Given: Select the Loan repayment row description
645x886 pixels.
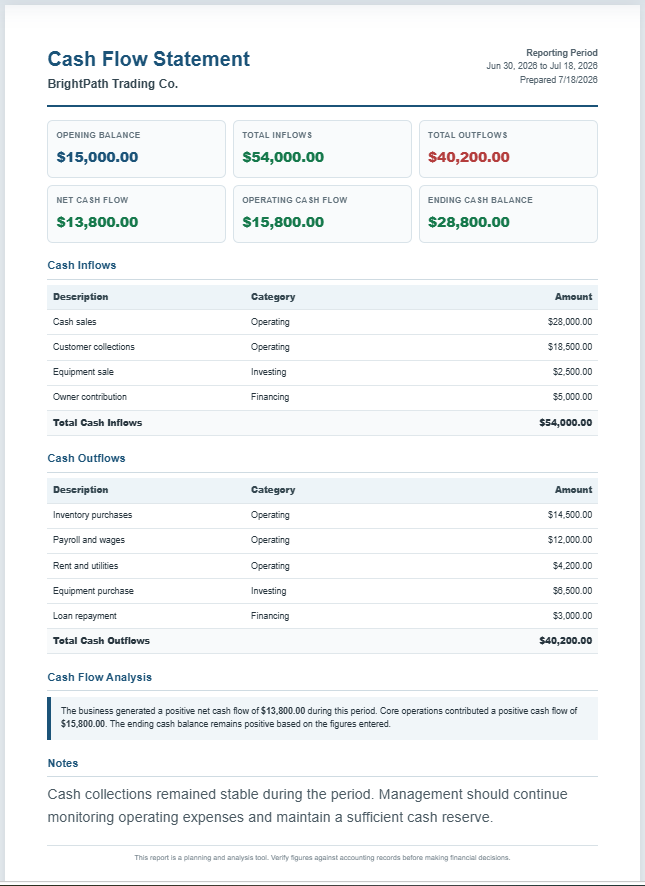Looking at the screenshot, I should tap(85, 616).
